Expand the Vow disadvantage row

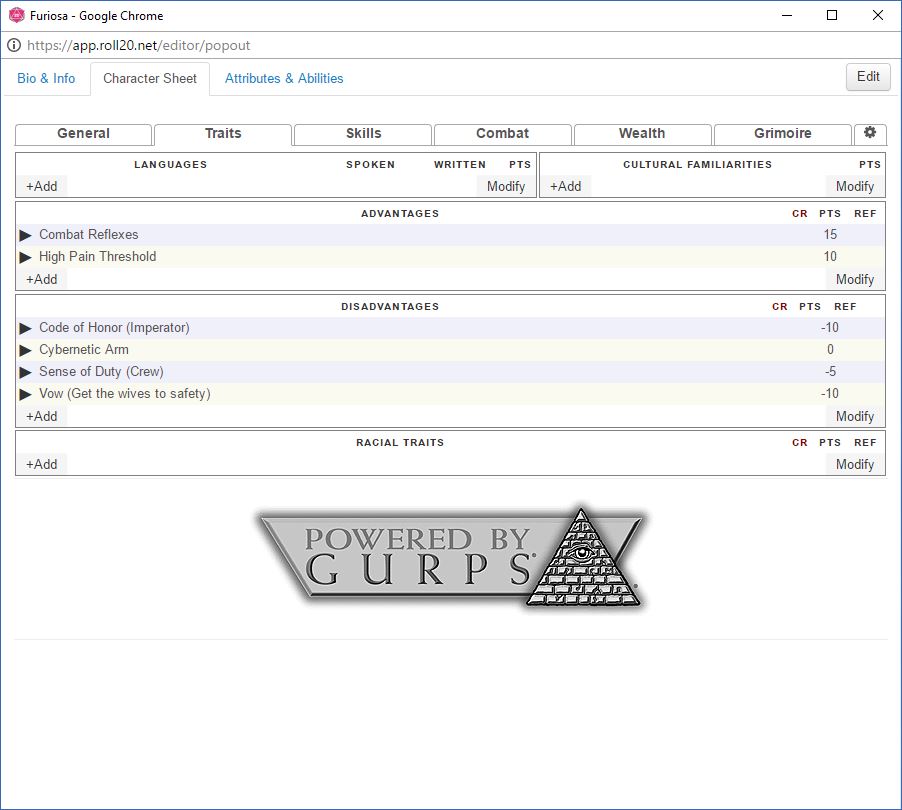click(26, 394)
